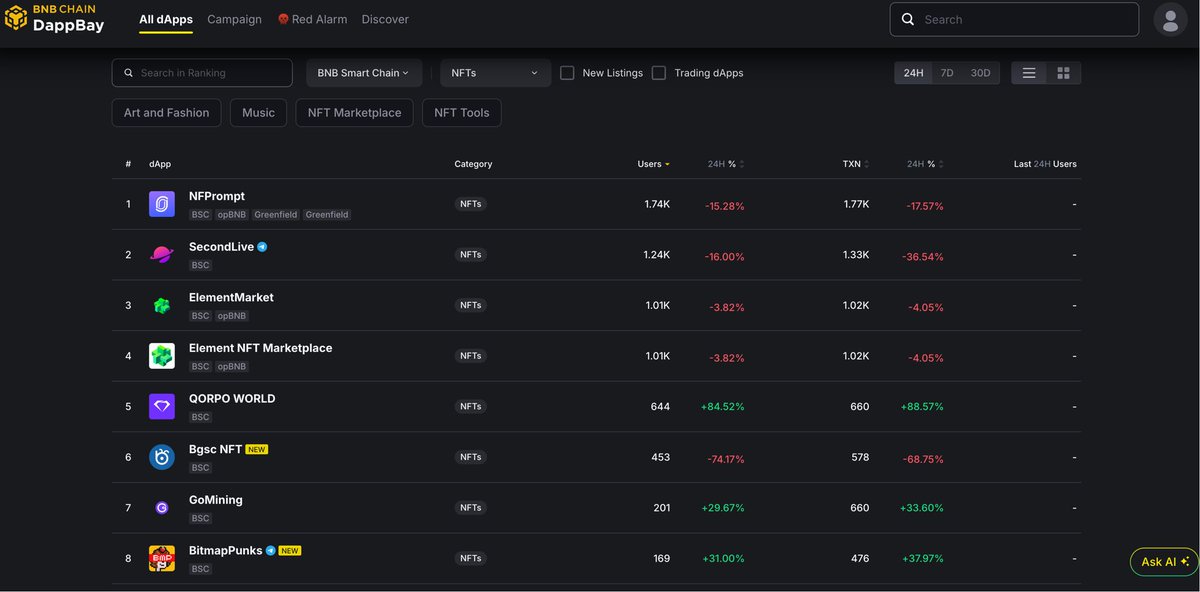Click the NFPrompt dApp logo icon
The width and height of the screenshot is (1200, 592).
(x=162, y=204)
